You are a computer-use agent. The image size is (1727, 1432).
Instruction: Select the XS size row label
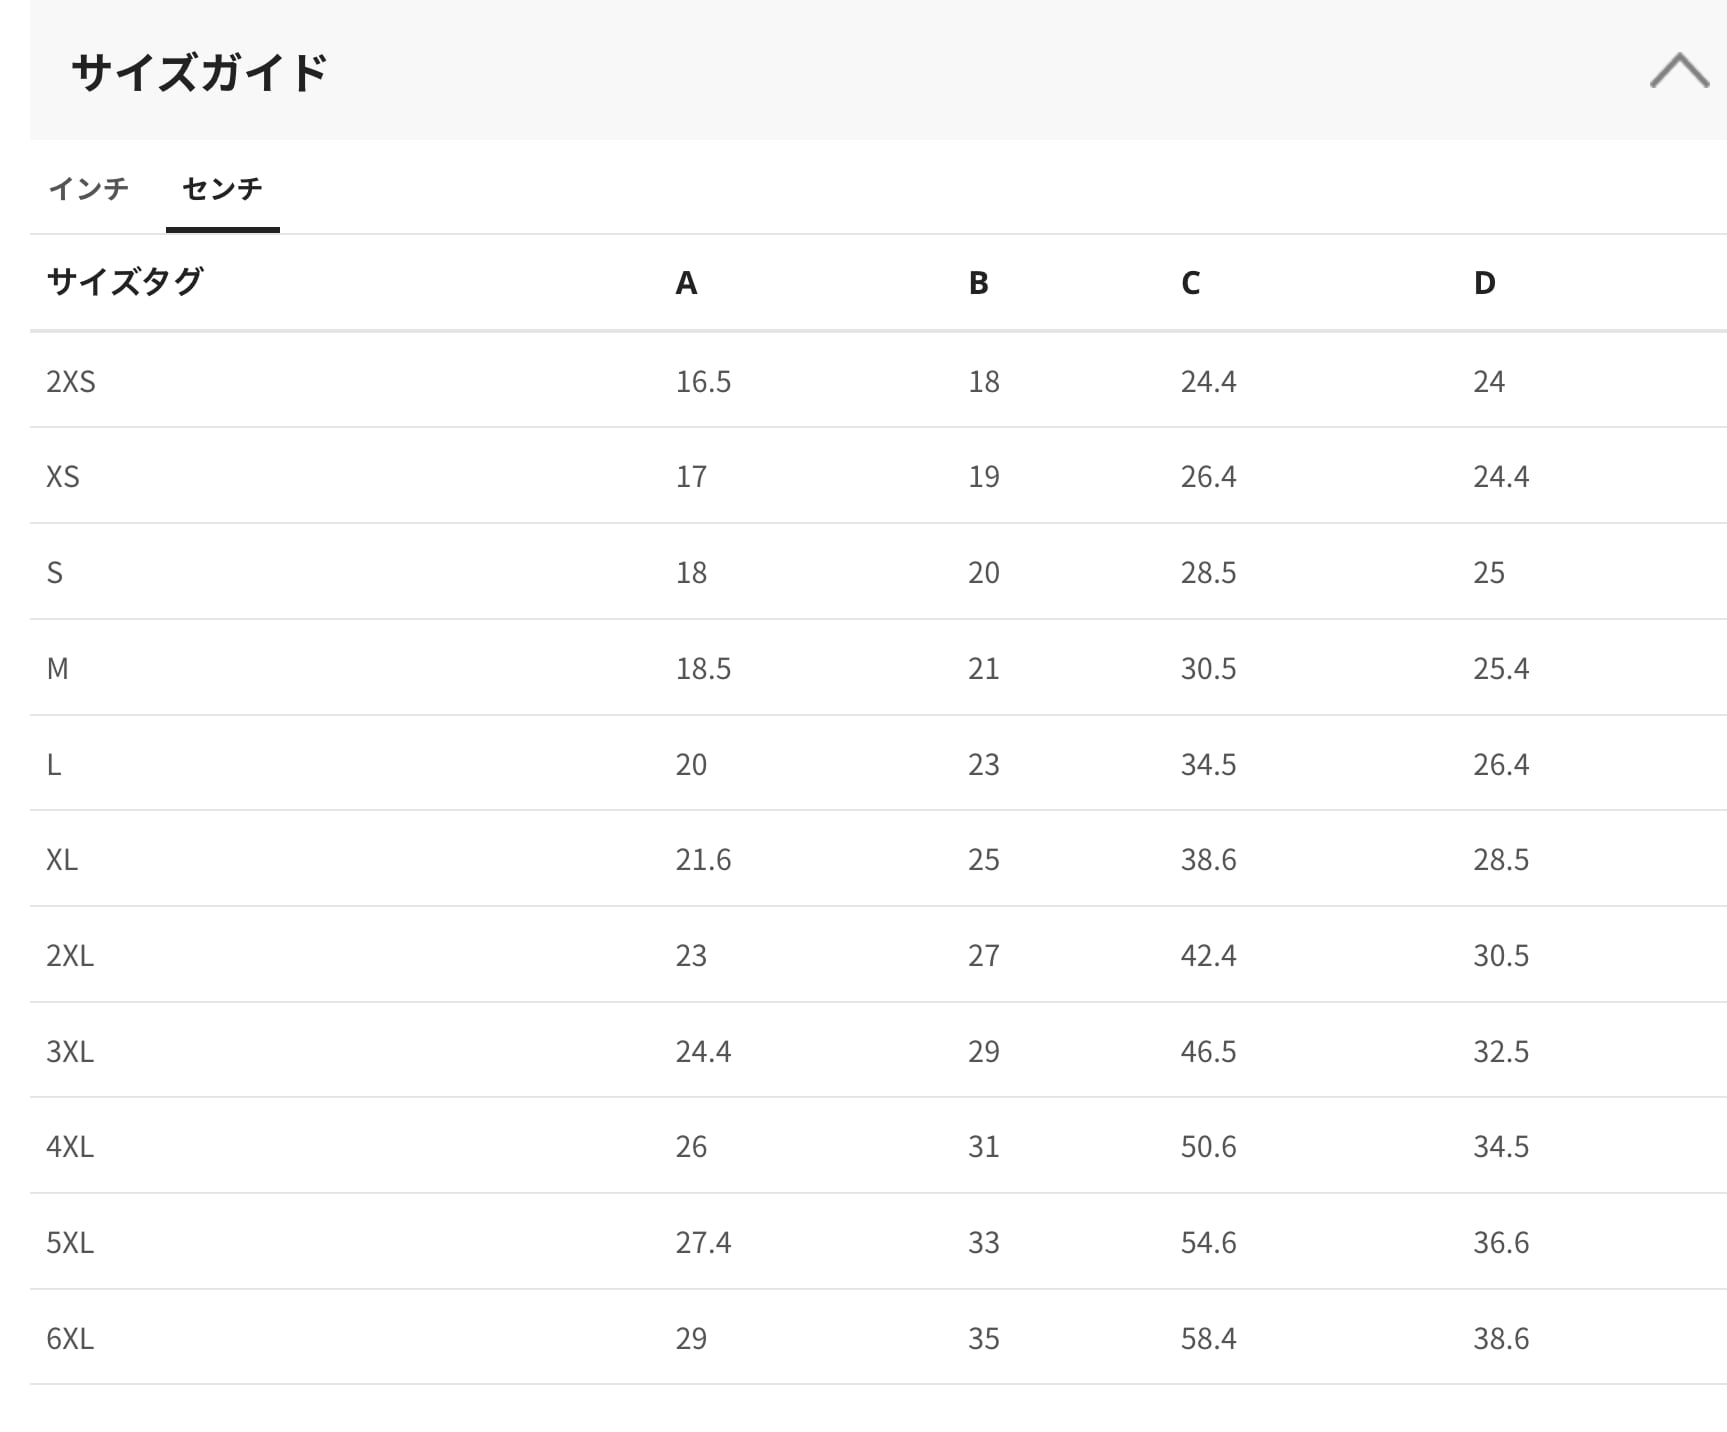click(63, 476)
